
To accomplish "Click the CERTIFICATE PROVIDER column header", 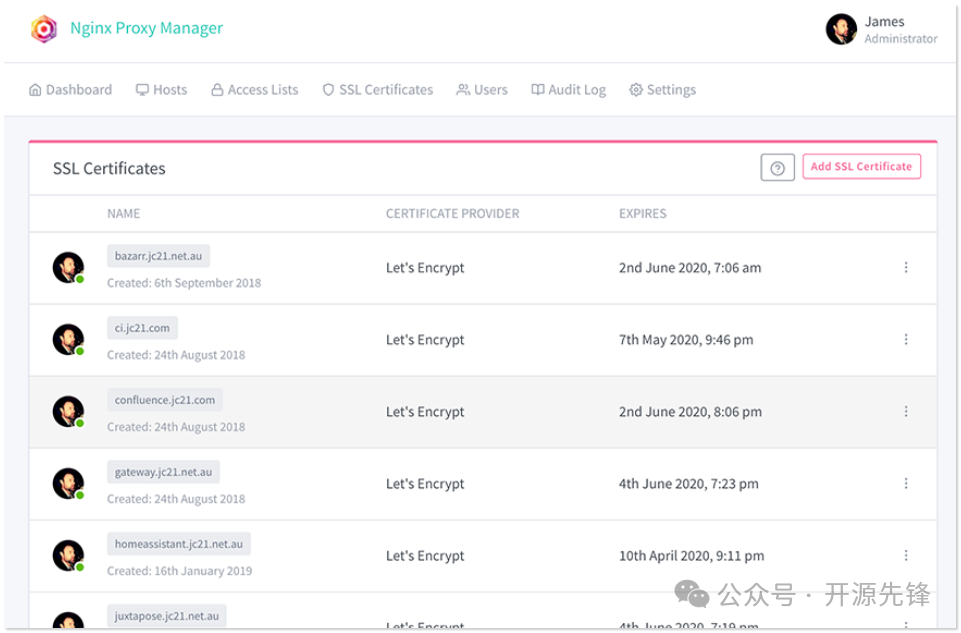I will tap(452, 214).
